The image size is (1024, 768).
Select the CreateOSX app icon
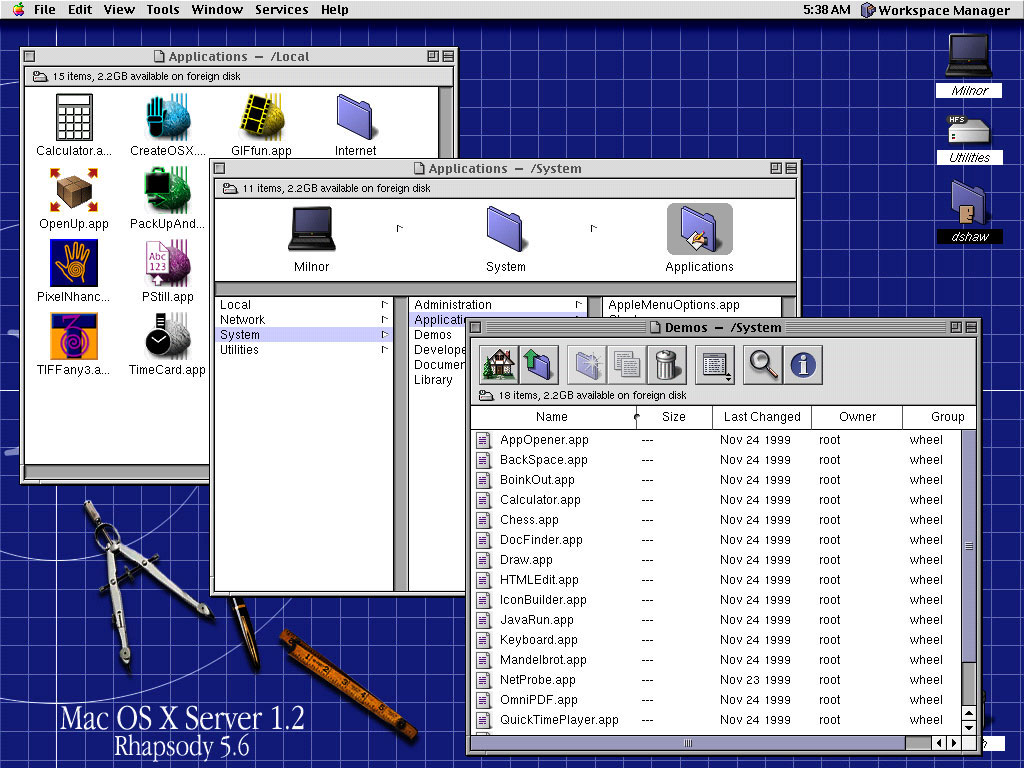[x=168, y=118]
